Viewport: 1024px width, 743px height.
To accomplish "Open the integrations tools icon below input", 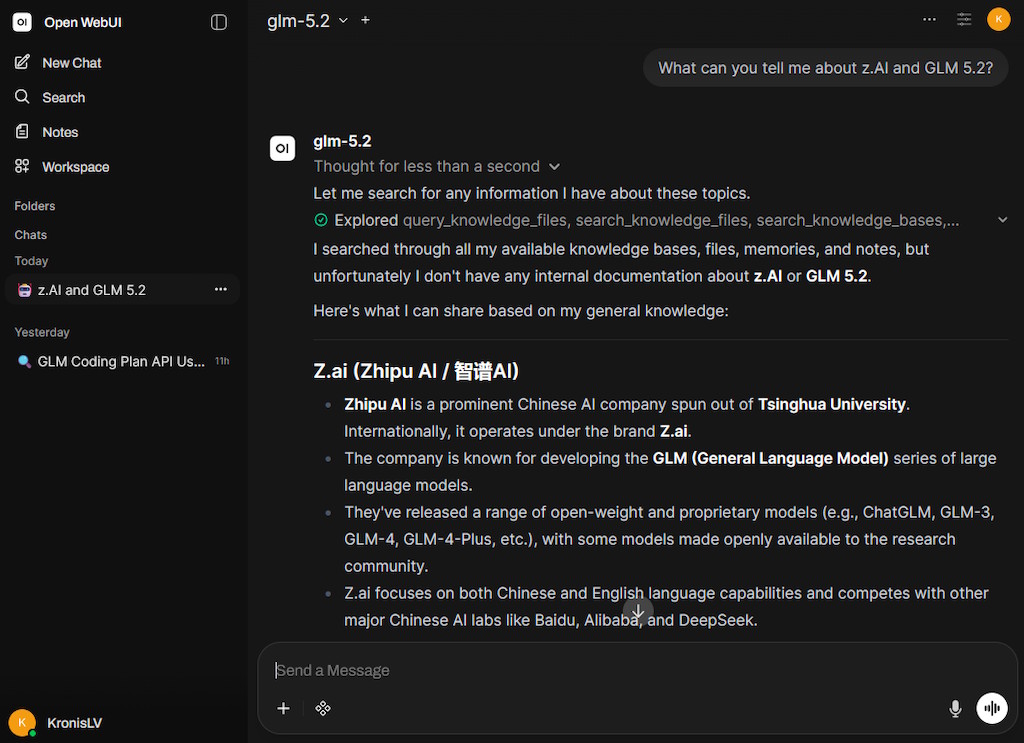I will (x=323, y=708).
